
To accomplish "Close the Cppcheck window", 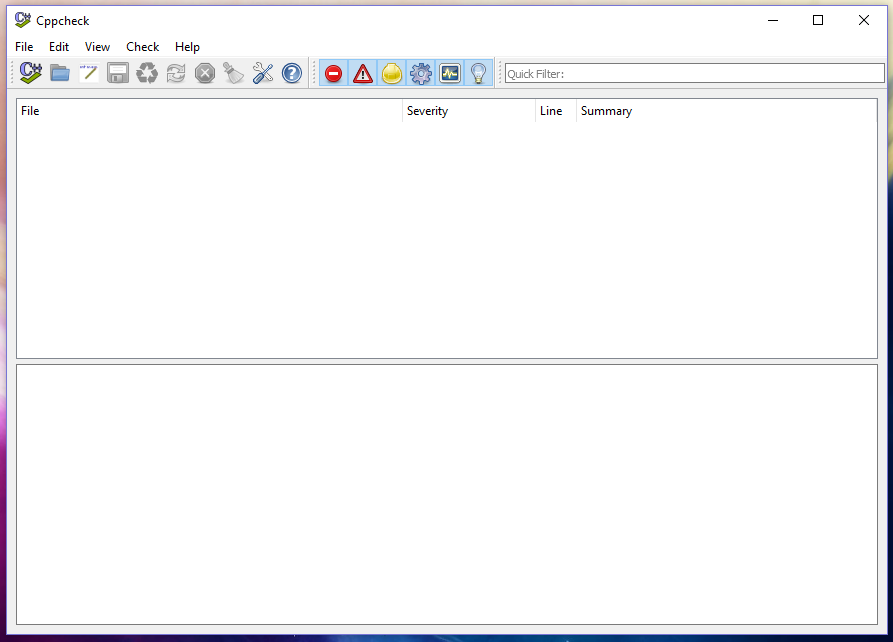I will (x=863, y=21).
